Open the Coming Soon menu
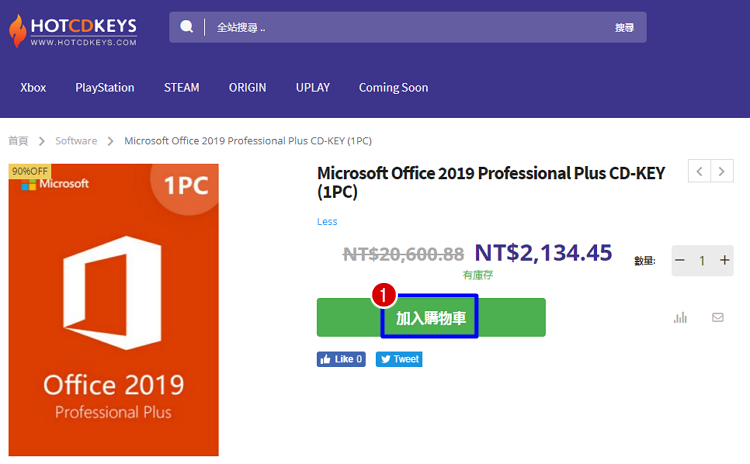The height and width of the screenshot is (464, 750). click(394, 88)
